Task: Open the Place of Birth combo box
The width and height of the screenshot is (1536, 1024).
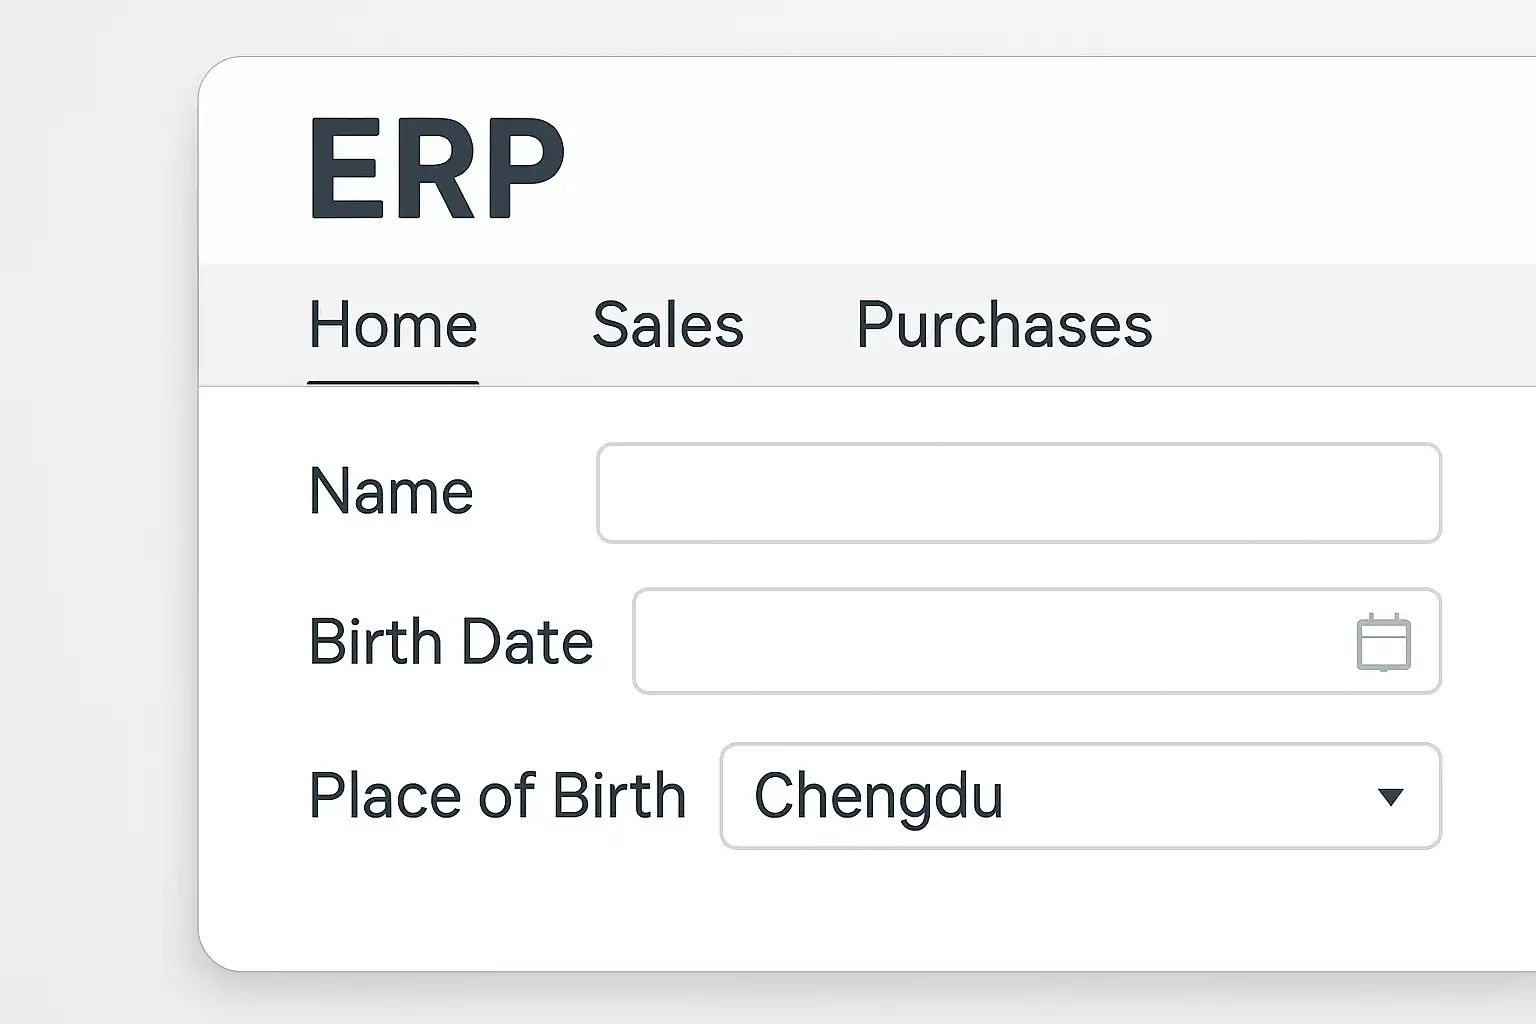Action: 1080,796
